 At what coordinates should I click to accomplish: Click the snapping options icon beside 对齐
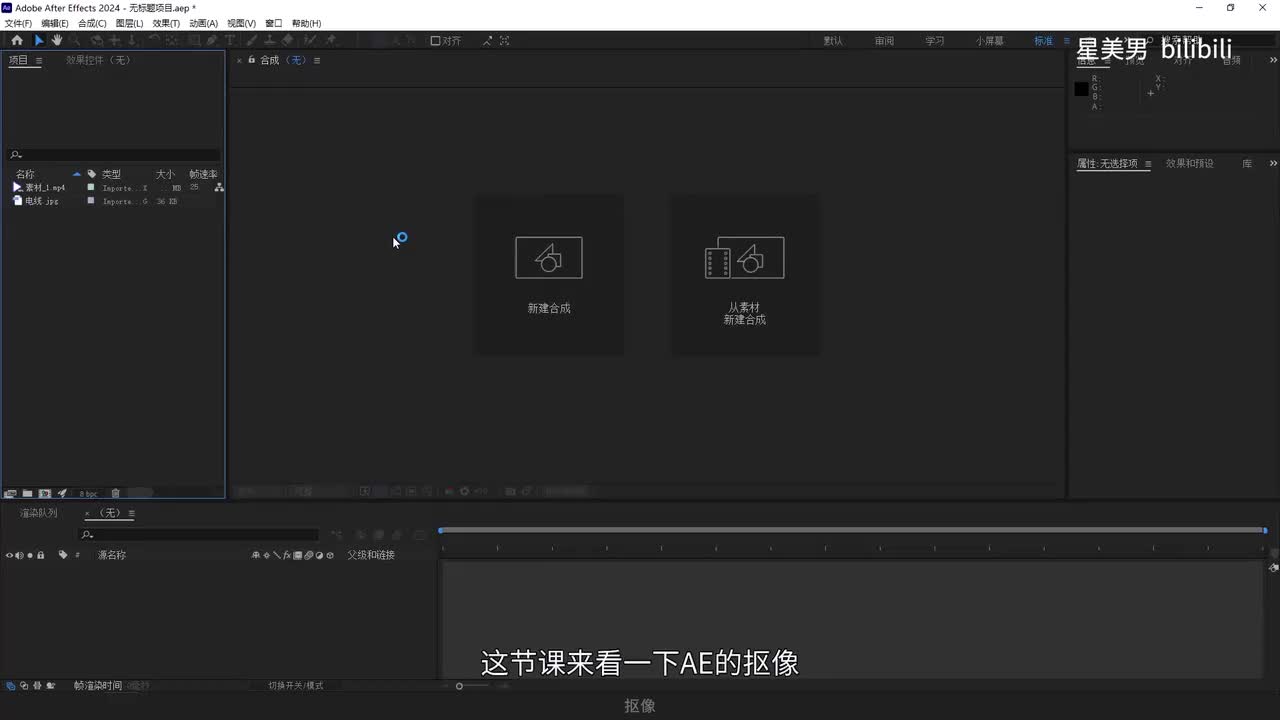click(x=487, y=41)
